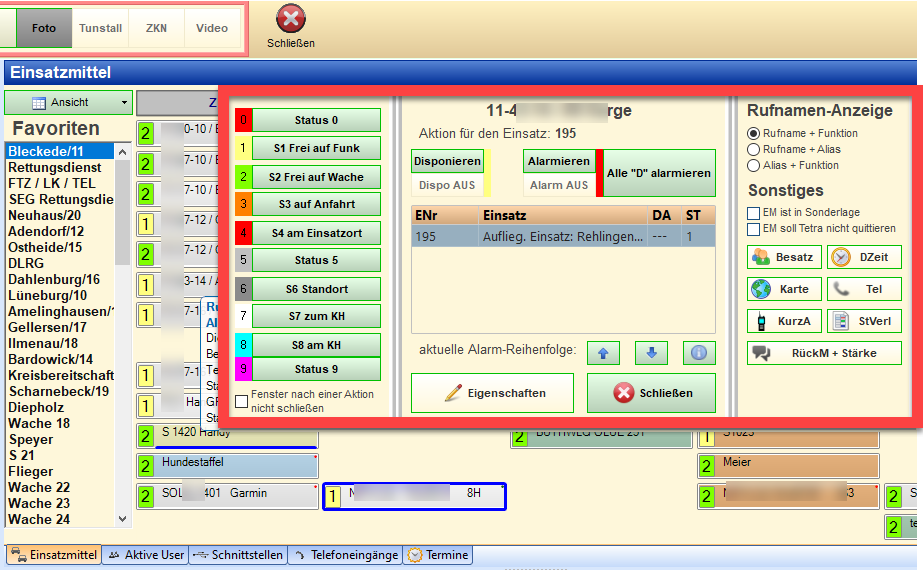Click the Besatz crew icon button
The height and width of the screenshot is (570, 923).
784,257
